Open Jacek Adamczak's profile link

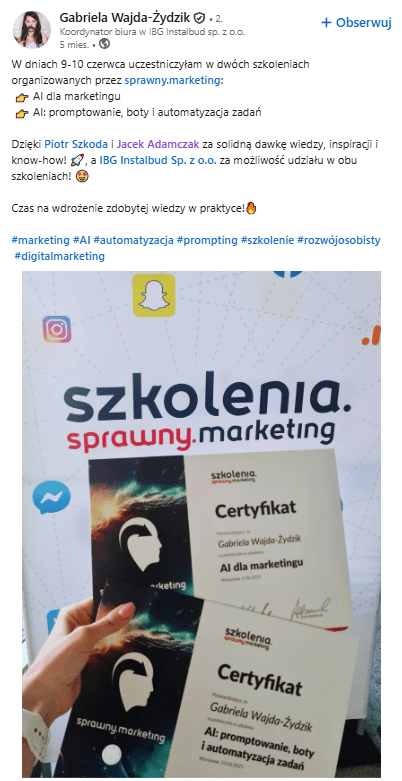click(x=158, y=144)
